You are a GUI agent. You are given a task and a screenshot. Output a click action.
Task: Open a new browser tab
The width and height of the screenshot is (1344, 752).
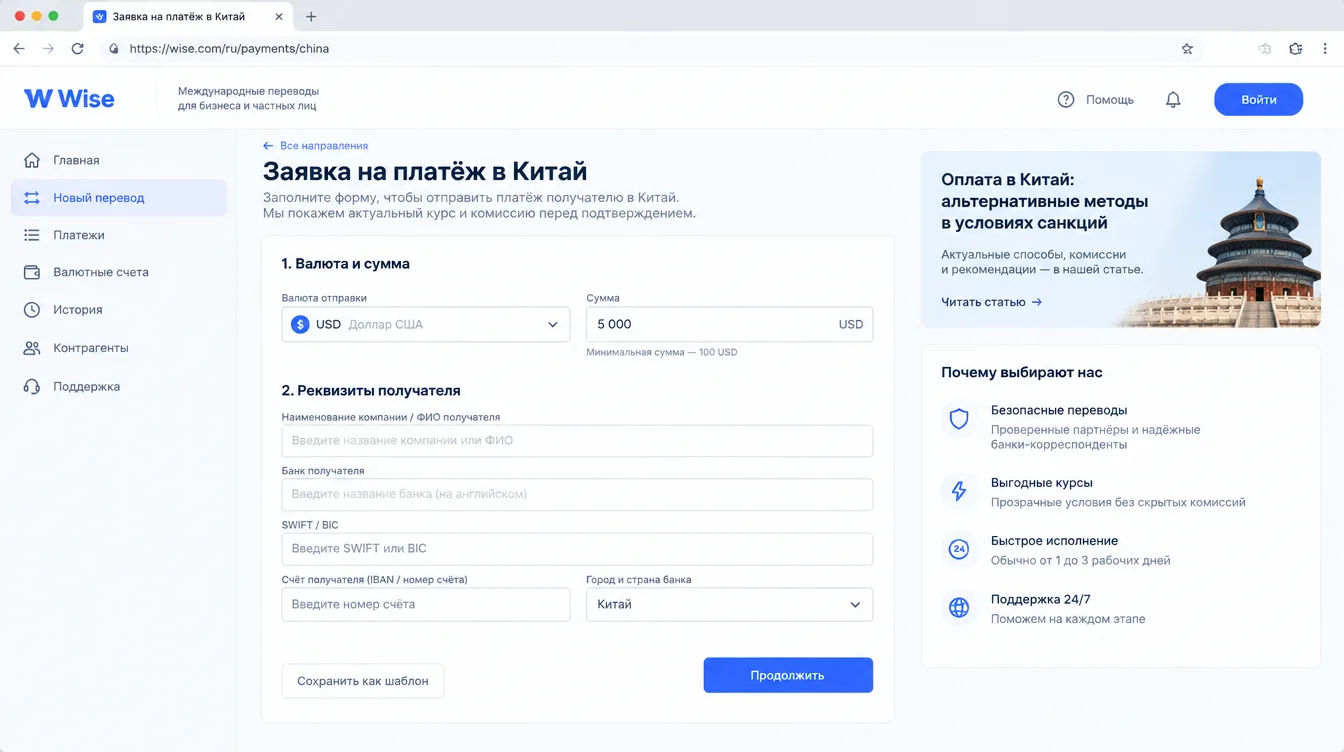311,16
